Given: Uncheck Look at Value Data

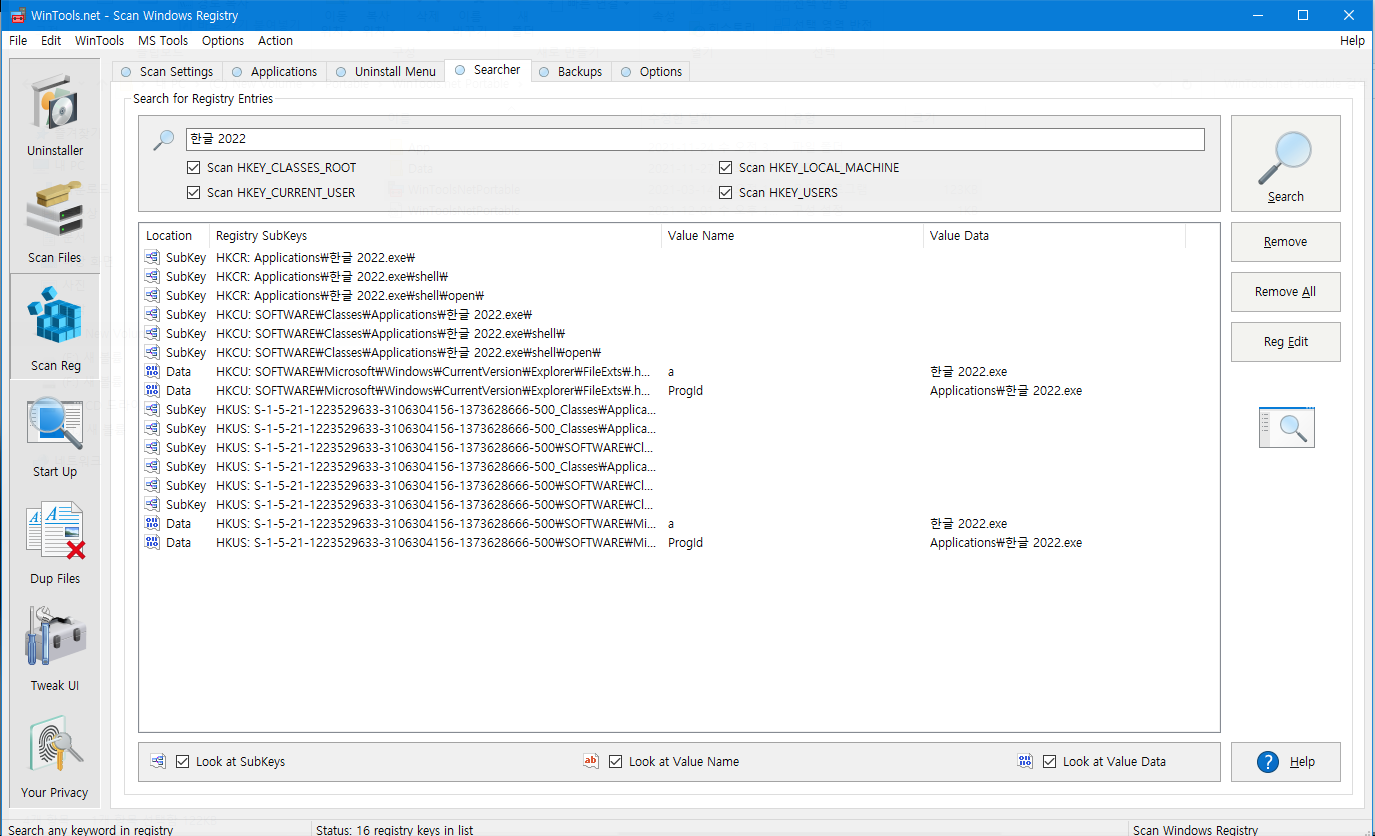Looking at the screenshot, I should [x=1049, y=761].
